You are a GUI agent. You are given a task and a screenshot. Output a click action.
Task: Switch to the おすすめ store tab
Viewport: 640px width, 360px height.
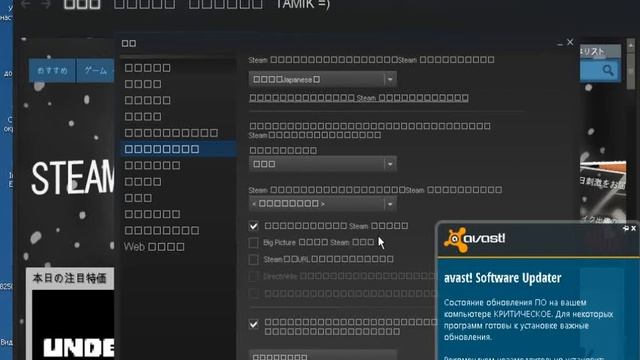click(52, 71)
